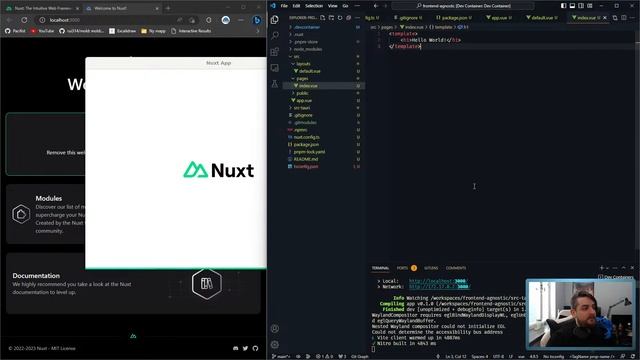Open the Manage gear icon

click(x=275, y=344)
